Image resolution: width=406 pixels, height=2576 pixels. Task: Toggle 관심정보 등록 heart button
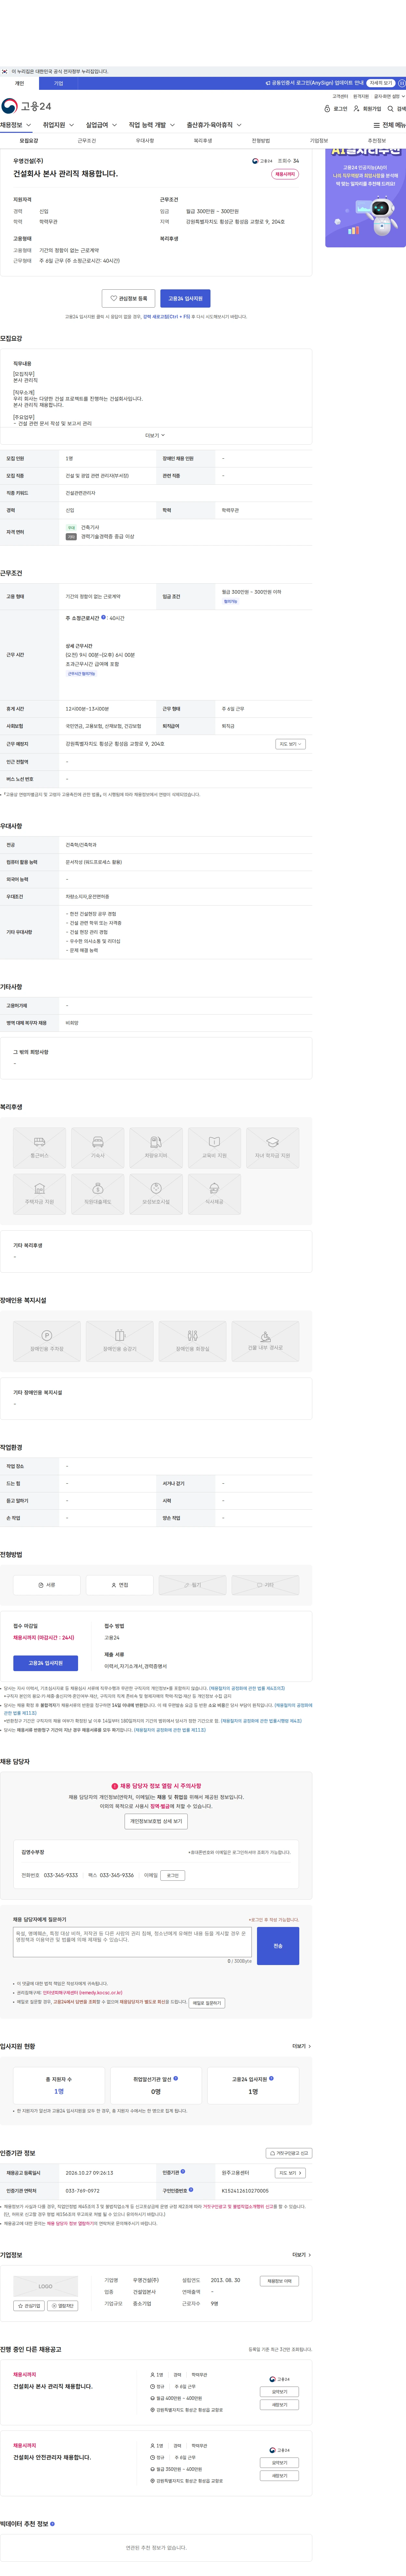(128, 298)
